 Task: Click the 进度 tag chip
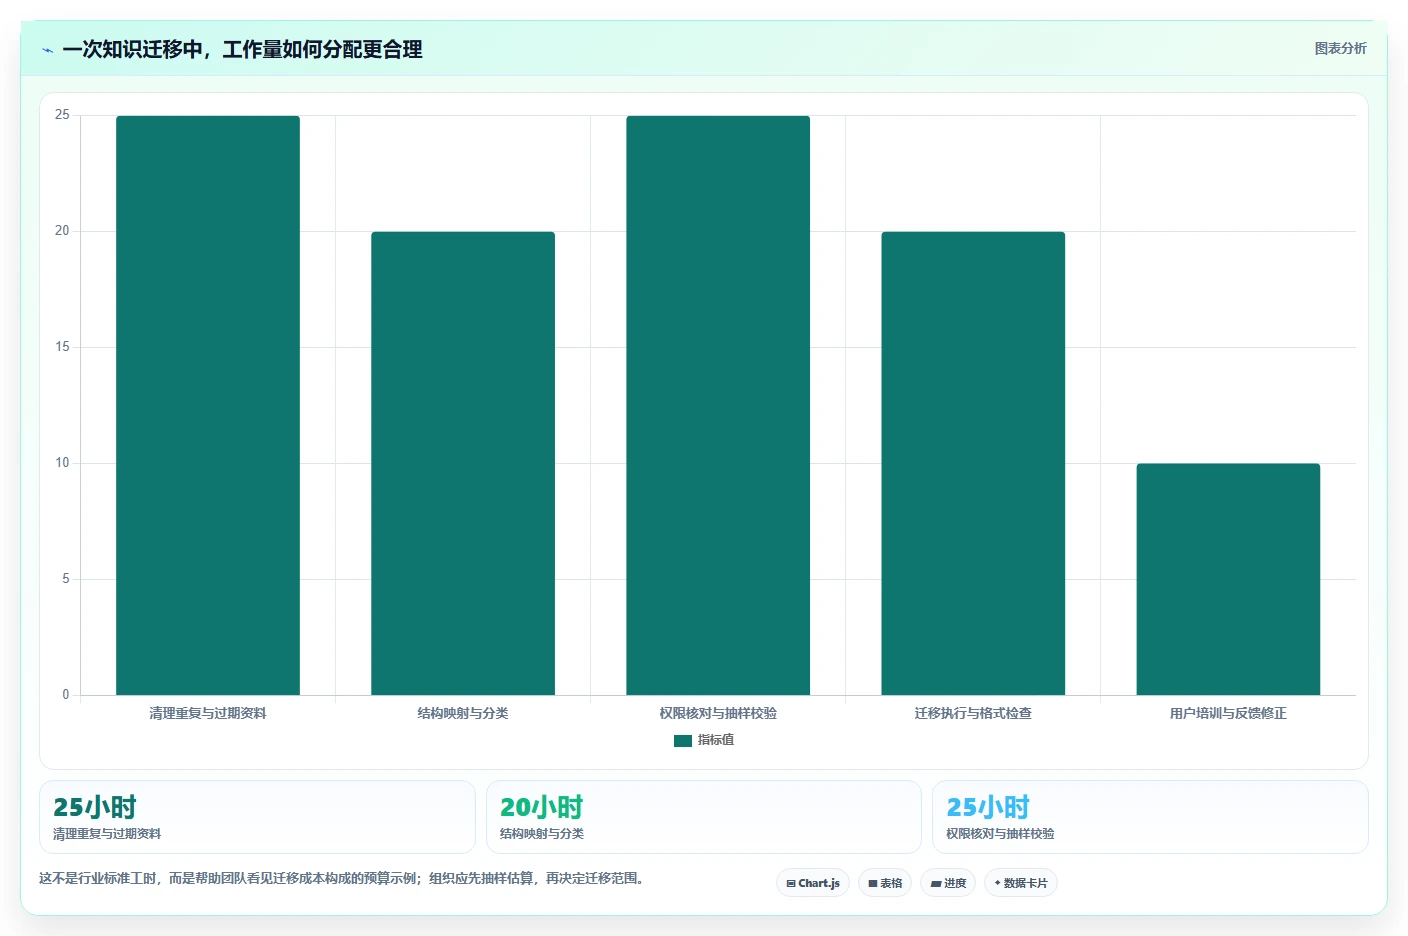point(948,883)
